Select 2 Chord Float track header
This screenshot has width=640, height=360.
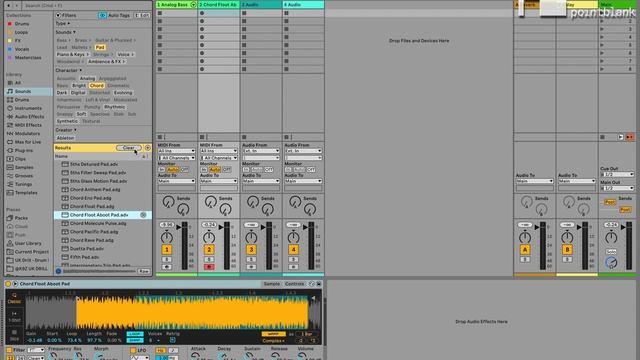coord(219,4)
